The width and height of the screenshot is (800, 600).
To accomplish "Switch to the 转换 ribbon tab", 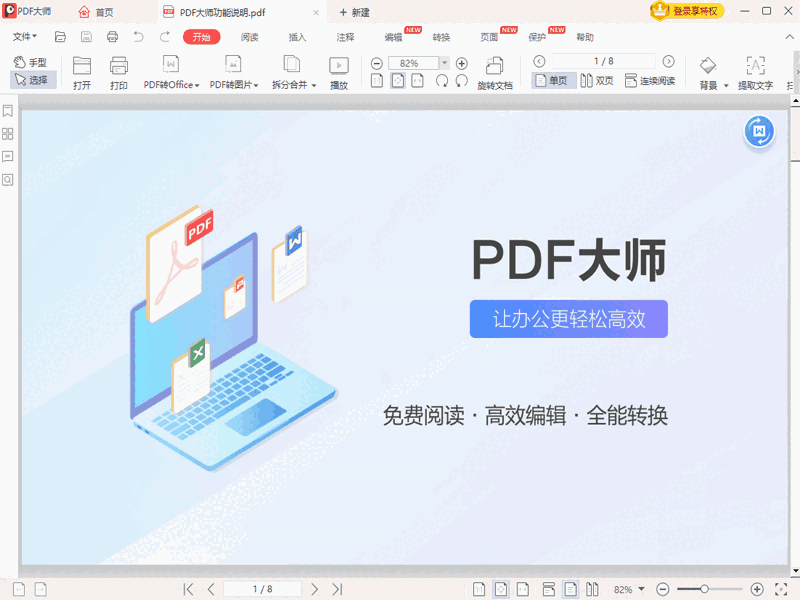I will click(x=441, y=37).
